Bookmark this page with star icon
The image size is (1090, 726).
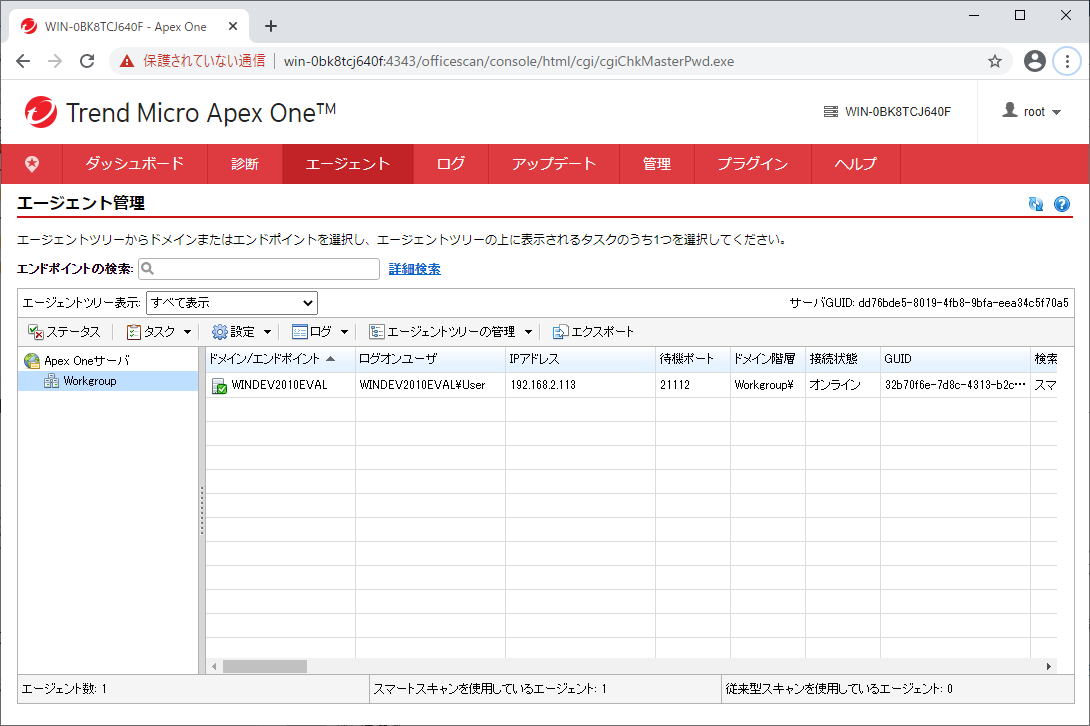[x=995, y=61]
